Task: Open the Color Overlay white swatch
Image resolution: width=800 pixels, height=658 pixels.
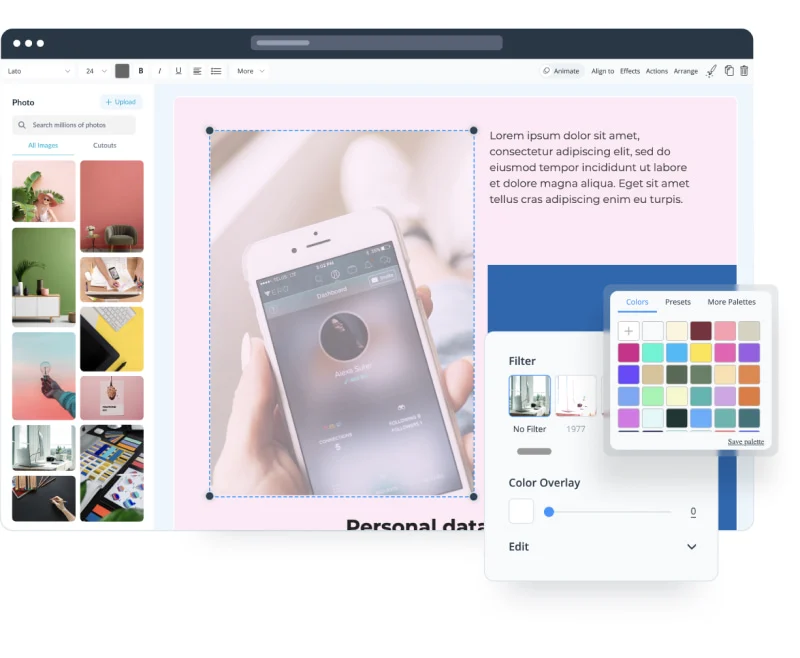Action: [521, 511]
